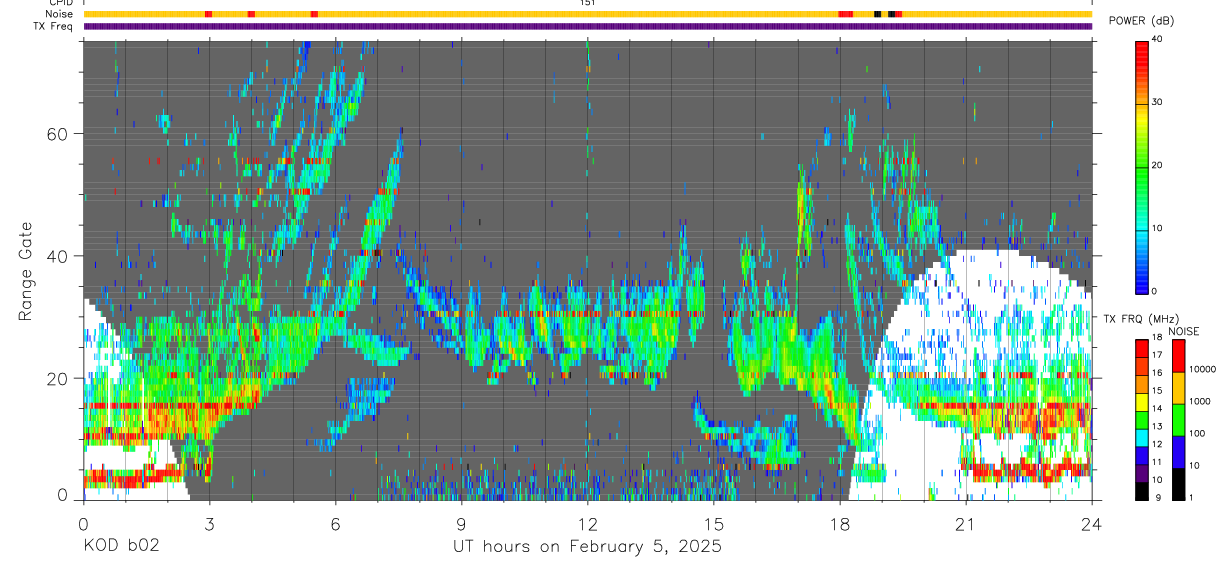Click the 20 tick on Range Gate axis
Image resolution: width=1228 pixels, height=567 pixels.
tap(60, 379)
